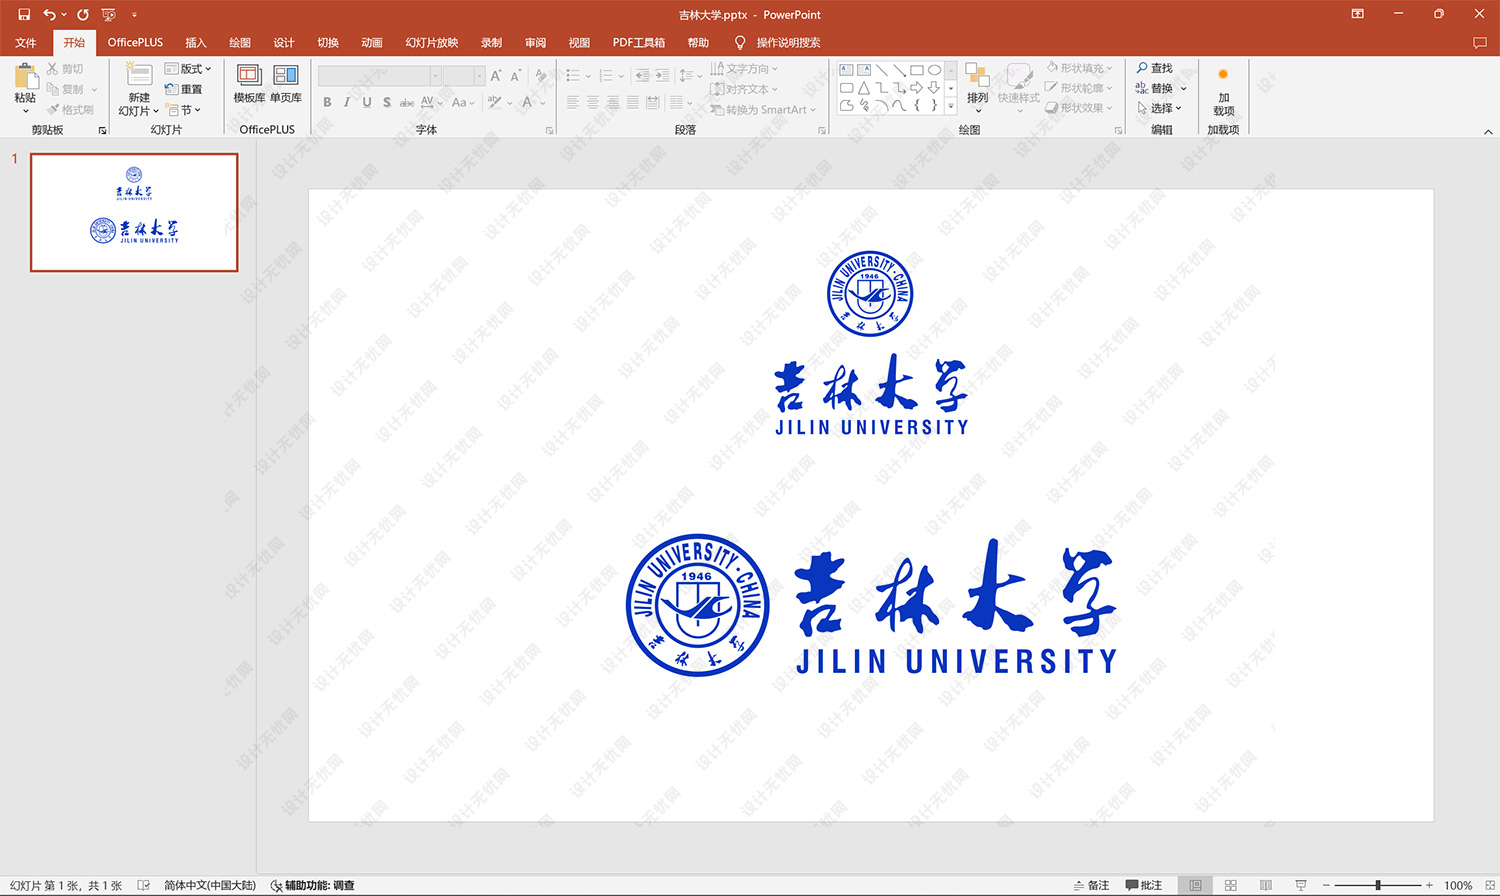Start slideshow from the status bar icon

click(1301, 885)
